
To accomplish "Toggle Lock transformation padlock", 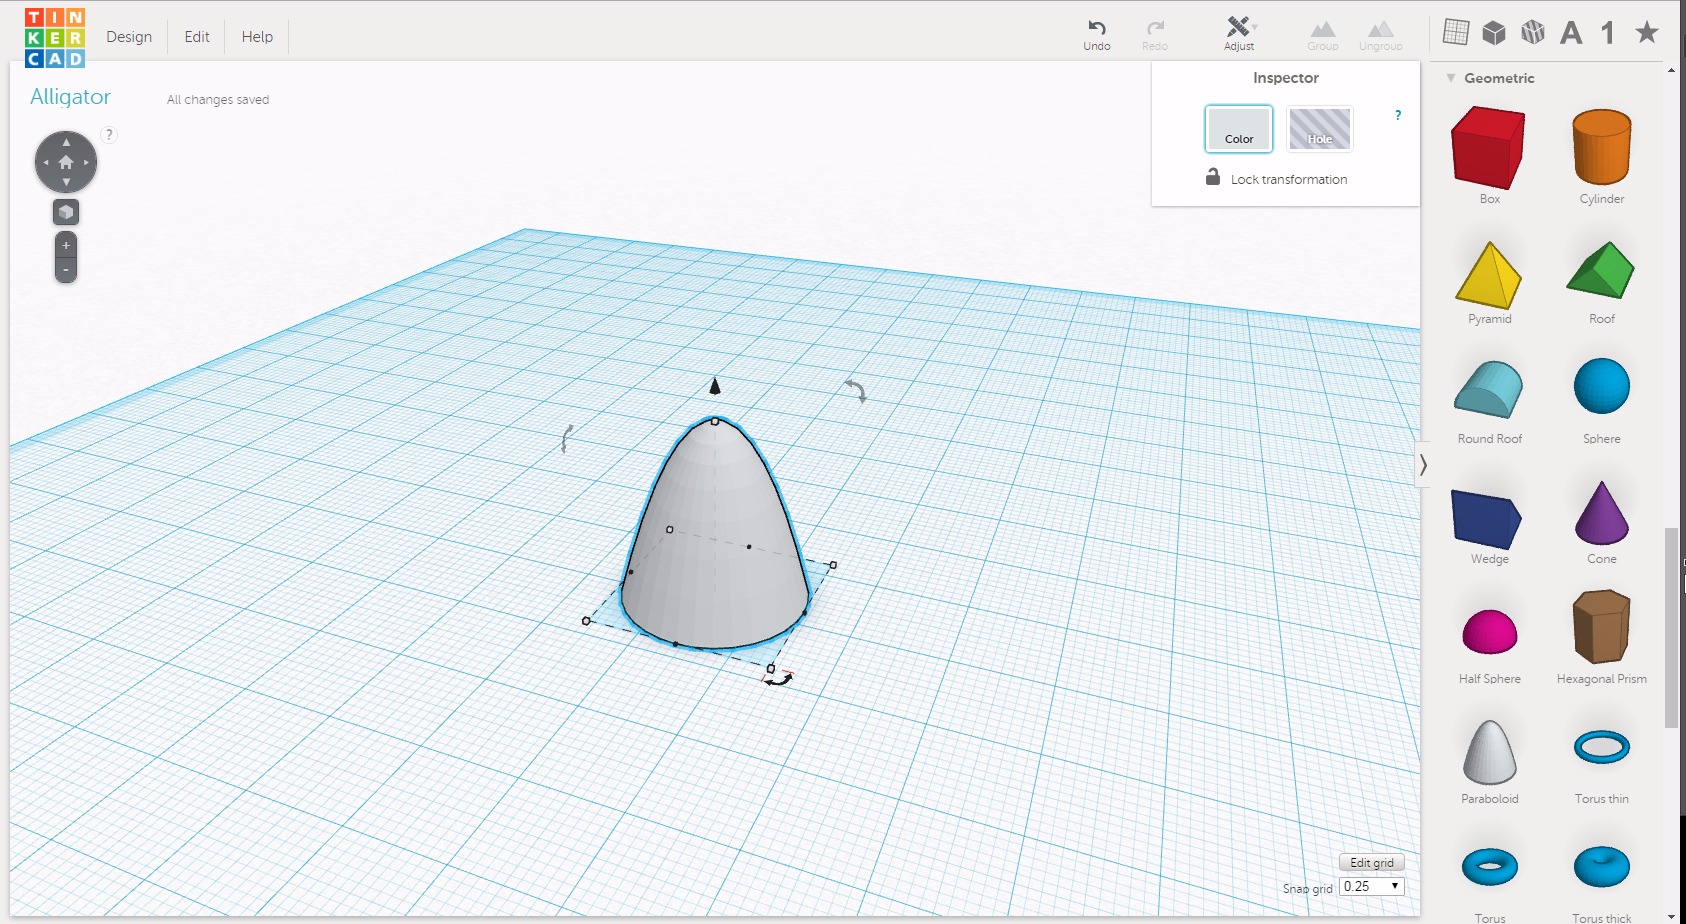I will point(1213,177).
